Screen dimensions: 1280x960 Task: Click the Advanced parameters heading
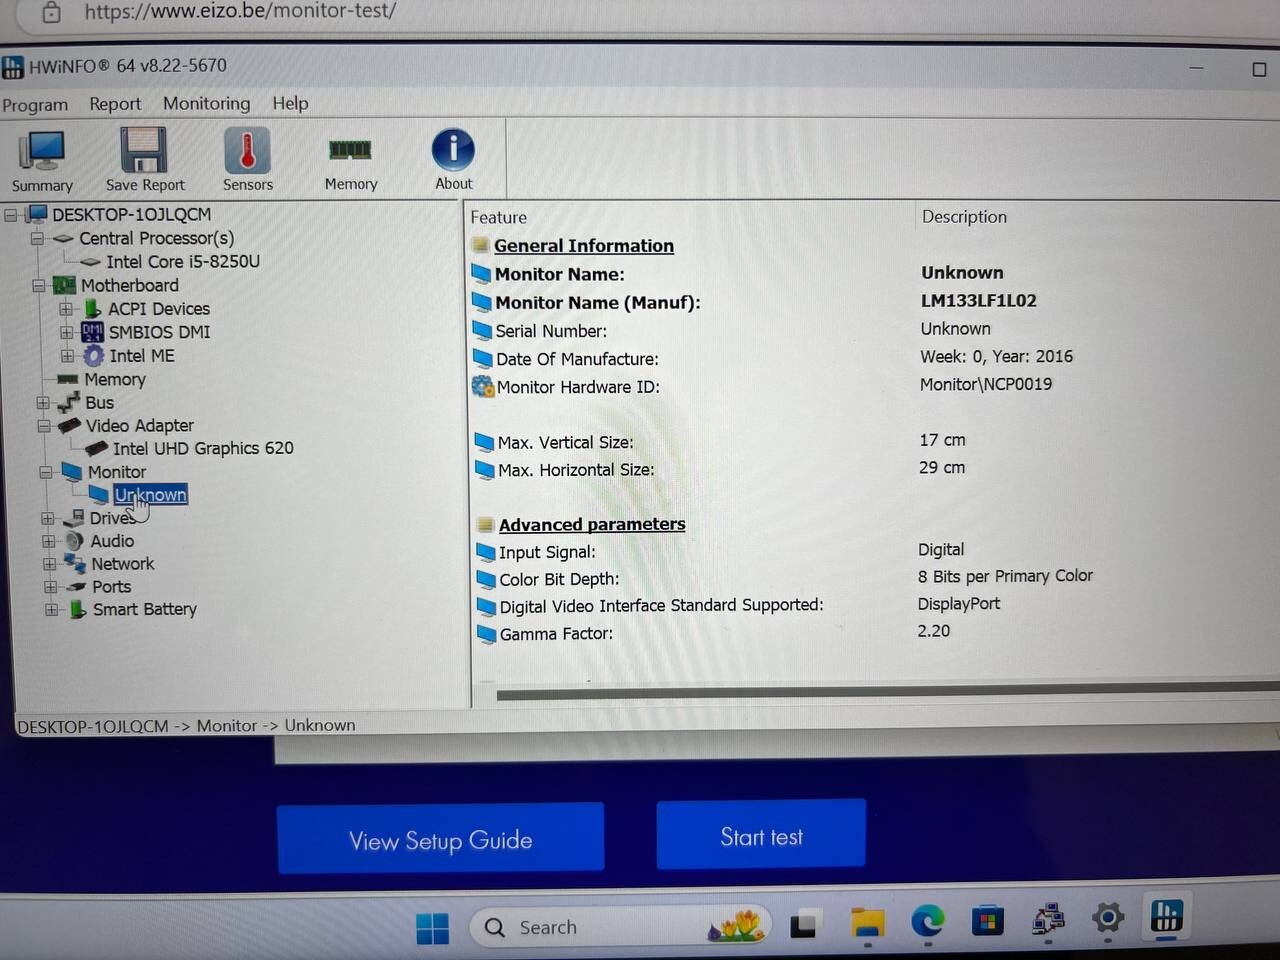pyautogui.click(x=592, y=524)
